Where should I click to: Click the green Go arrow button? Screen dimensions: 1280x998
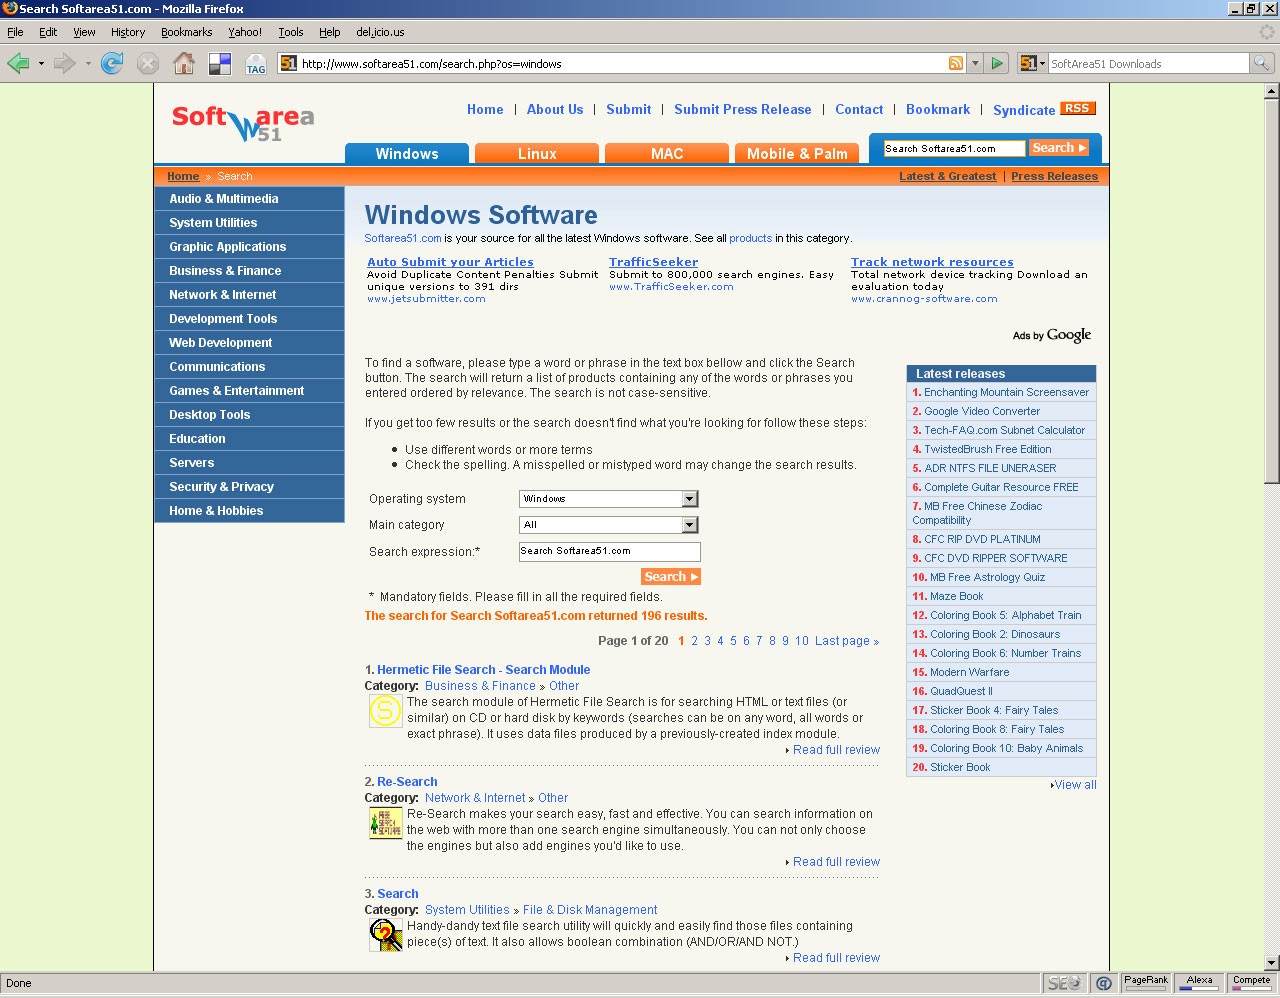(997, 63)
